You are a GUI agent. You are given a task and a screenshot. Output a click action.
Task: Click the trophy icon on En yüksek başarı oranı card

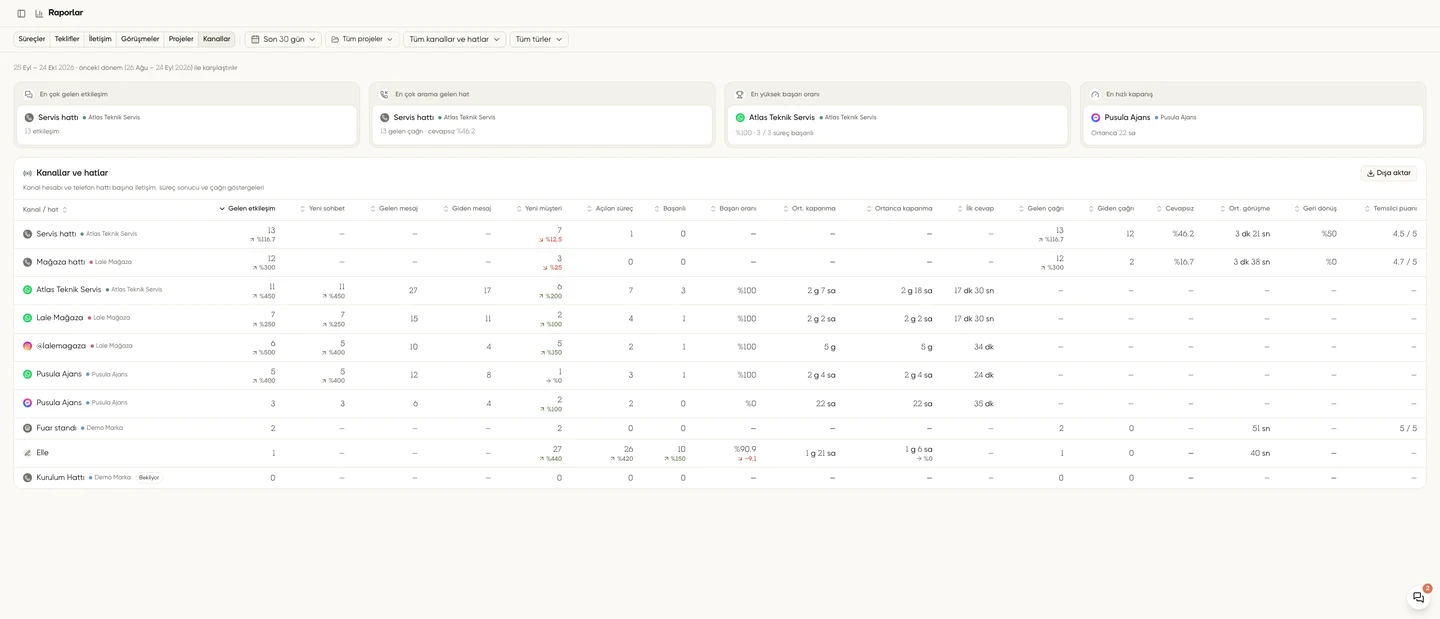tap(740, 94)
